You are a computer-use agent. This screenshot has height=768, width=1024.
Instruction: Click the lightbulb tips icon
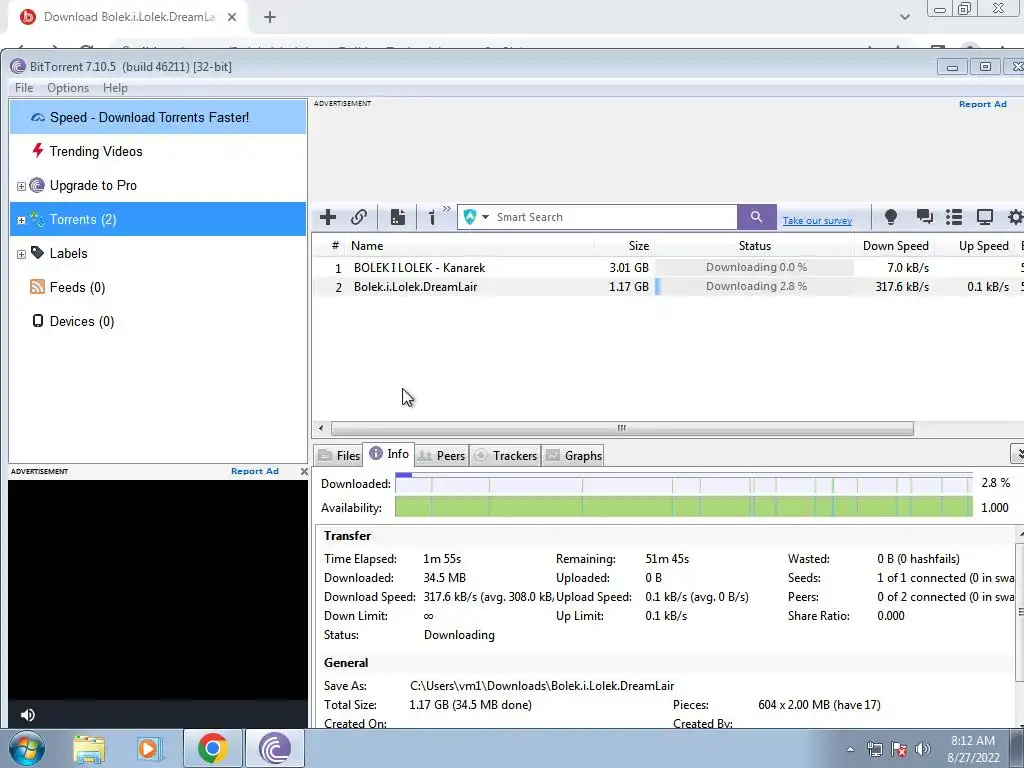coord(891,217)
